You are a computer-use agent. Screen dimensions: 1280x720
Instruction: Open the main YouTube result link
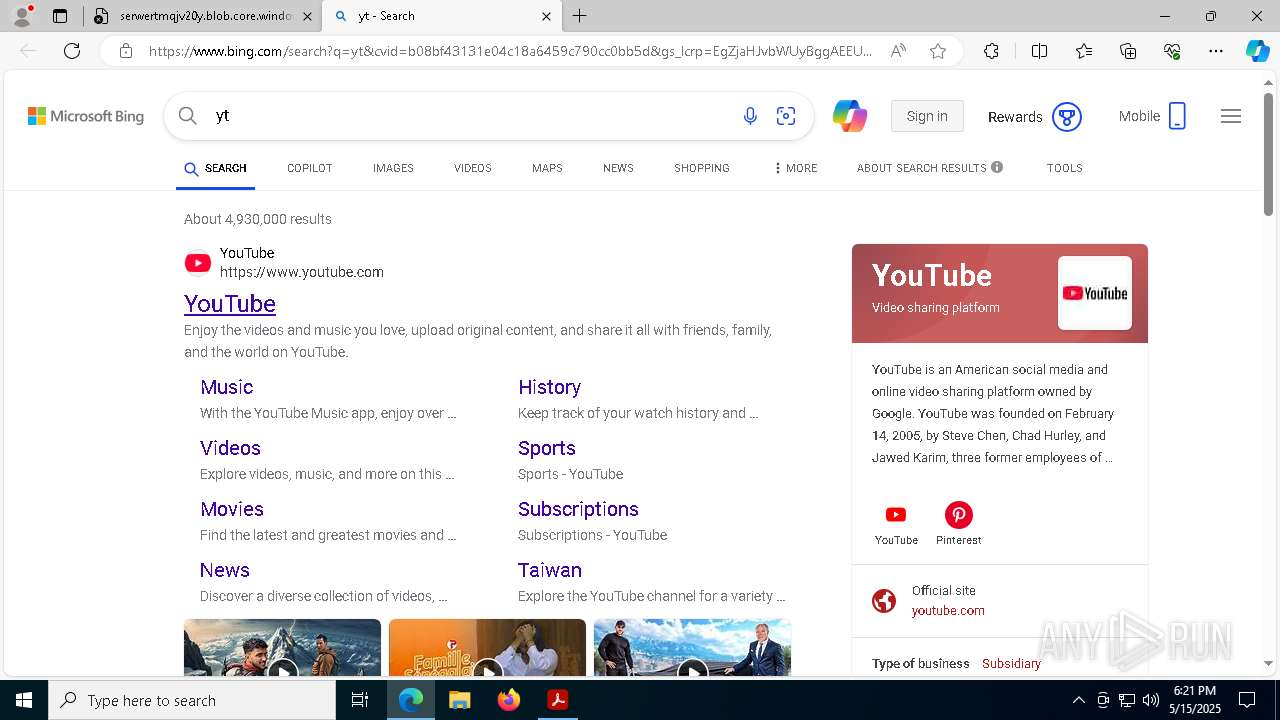pyautogui.click(x=230, y=303)
